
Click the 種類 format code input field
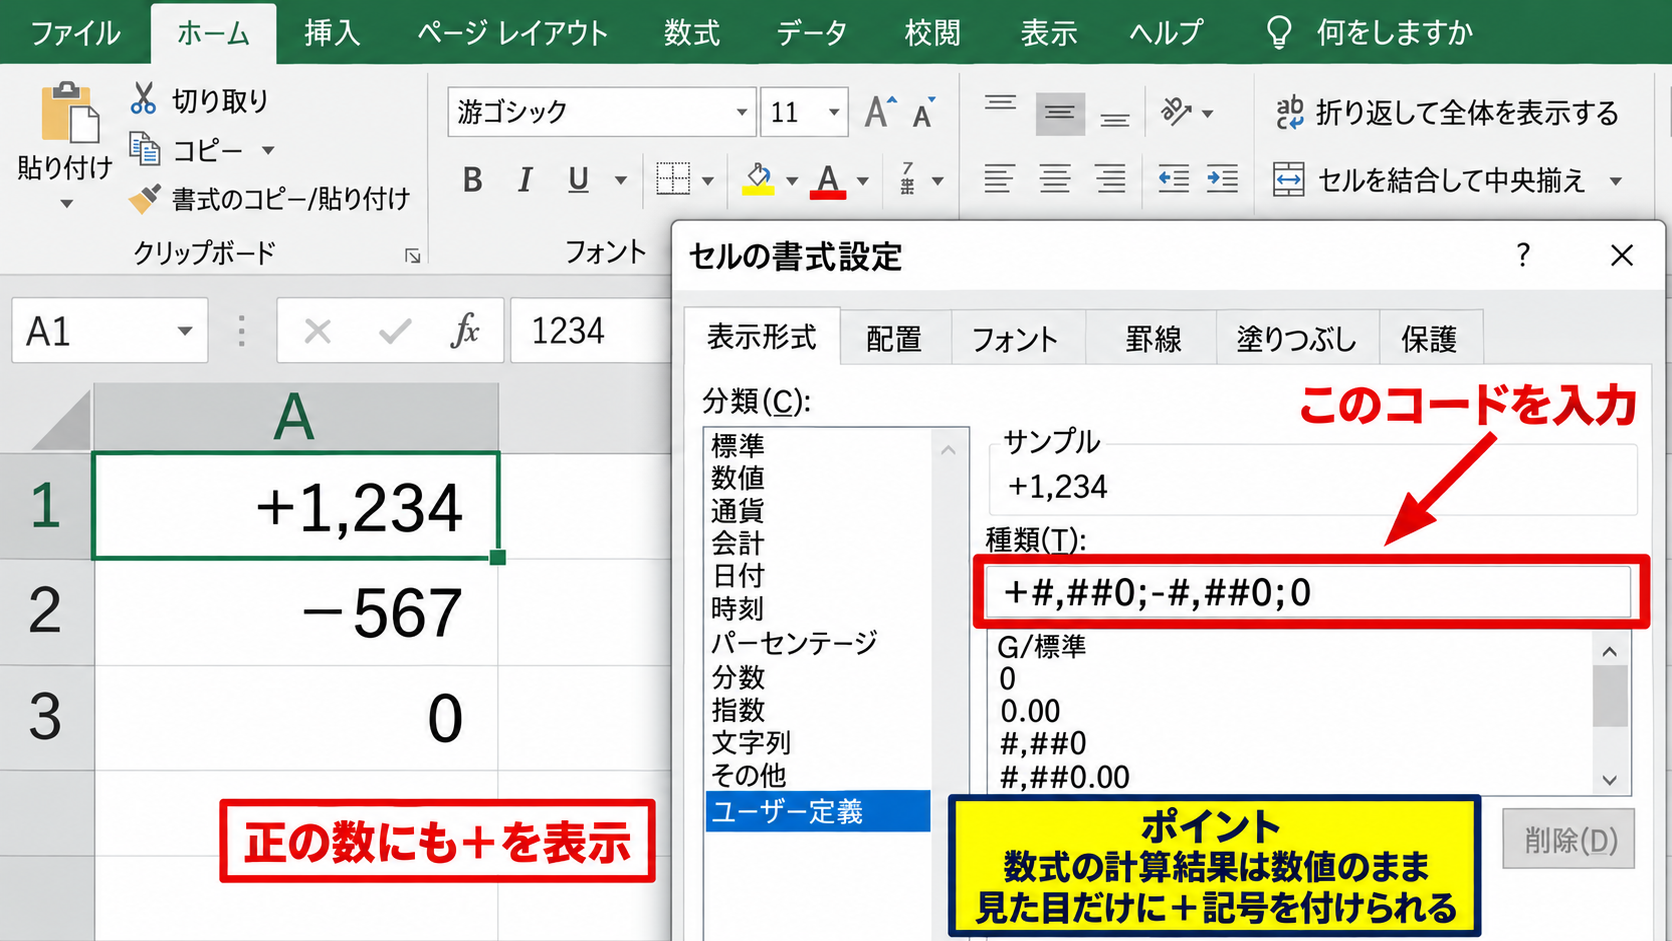[x=1310, y=592]
